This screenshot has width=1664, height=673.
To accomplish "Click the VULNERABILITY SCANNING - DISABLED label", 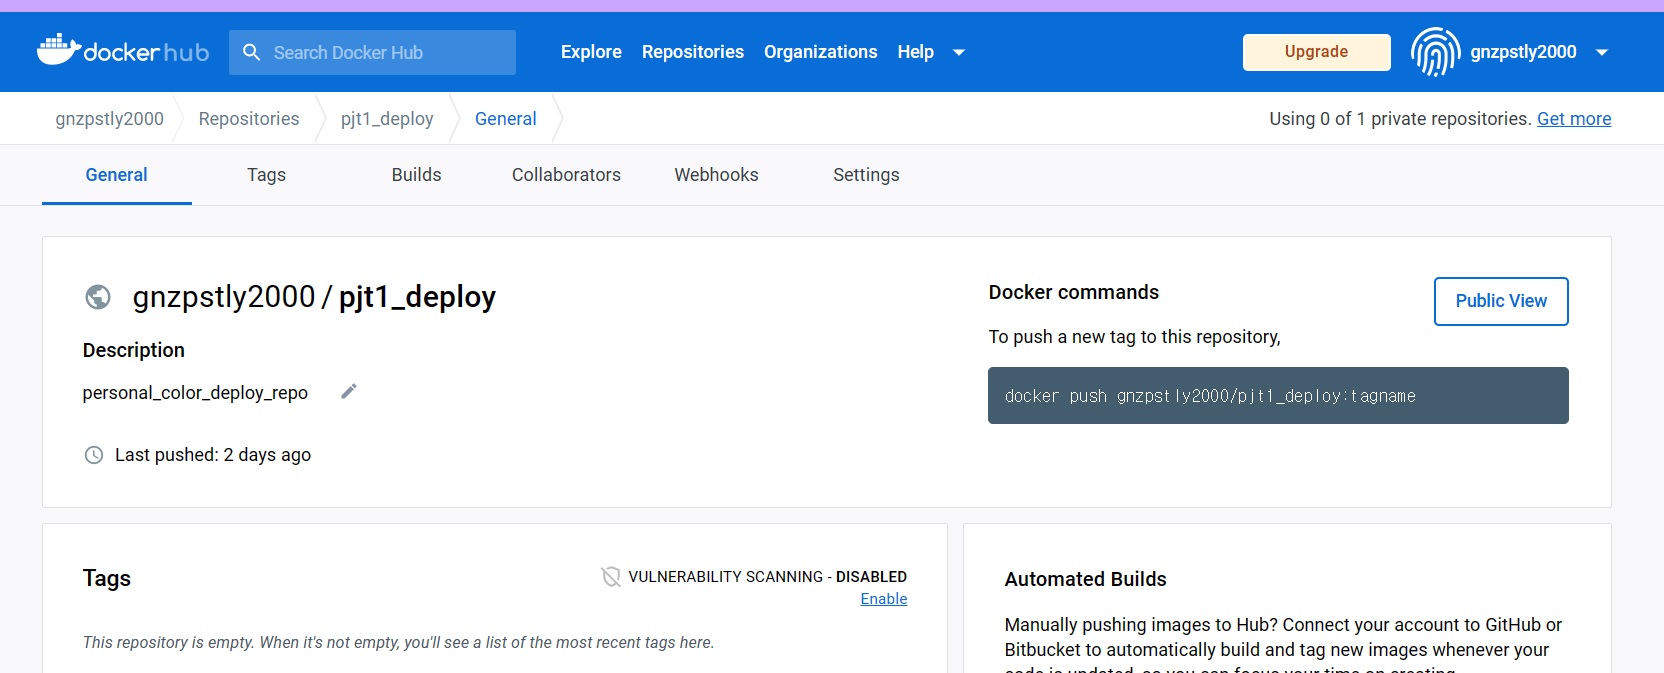I will 767,577.
